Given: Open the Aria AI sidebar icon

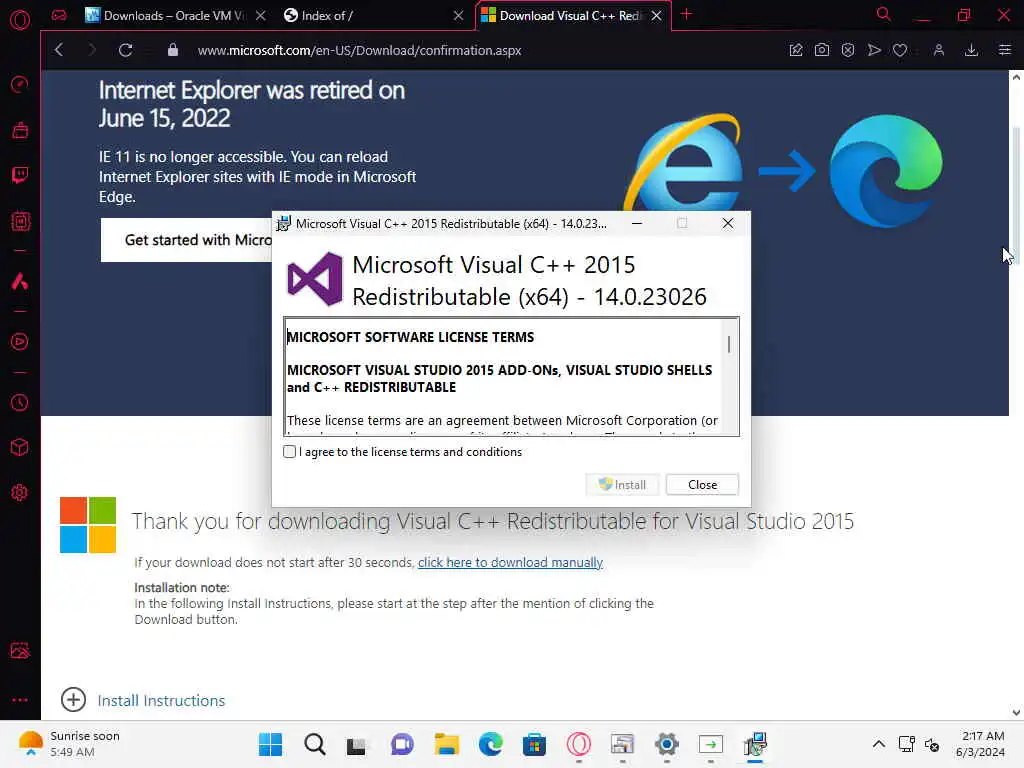Looking at the screenshot, I should [x=20, y=281].
